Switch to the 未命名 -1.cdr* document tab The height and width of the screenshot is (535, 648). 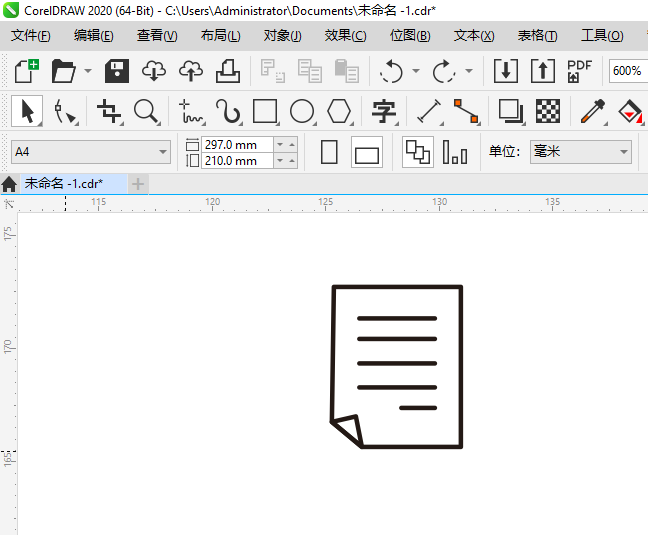tap(74, 183)
